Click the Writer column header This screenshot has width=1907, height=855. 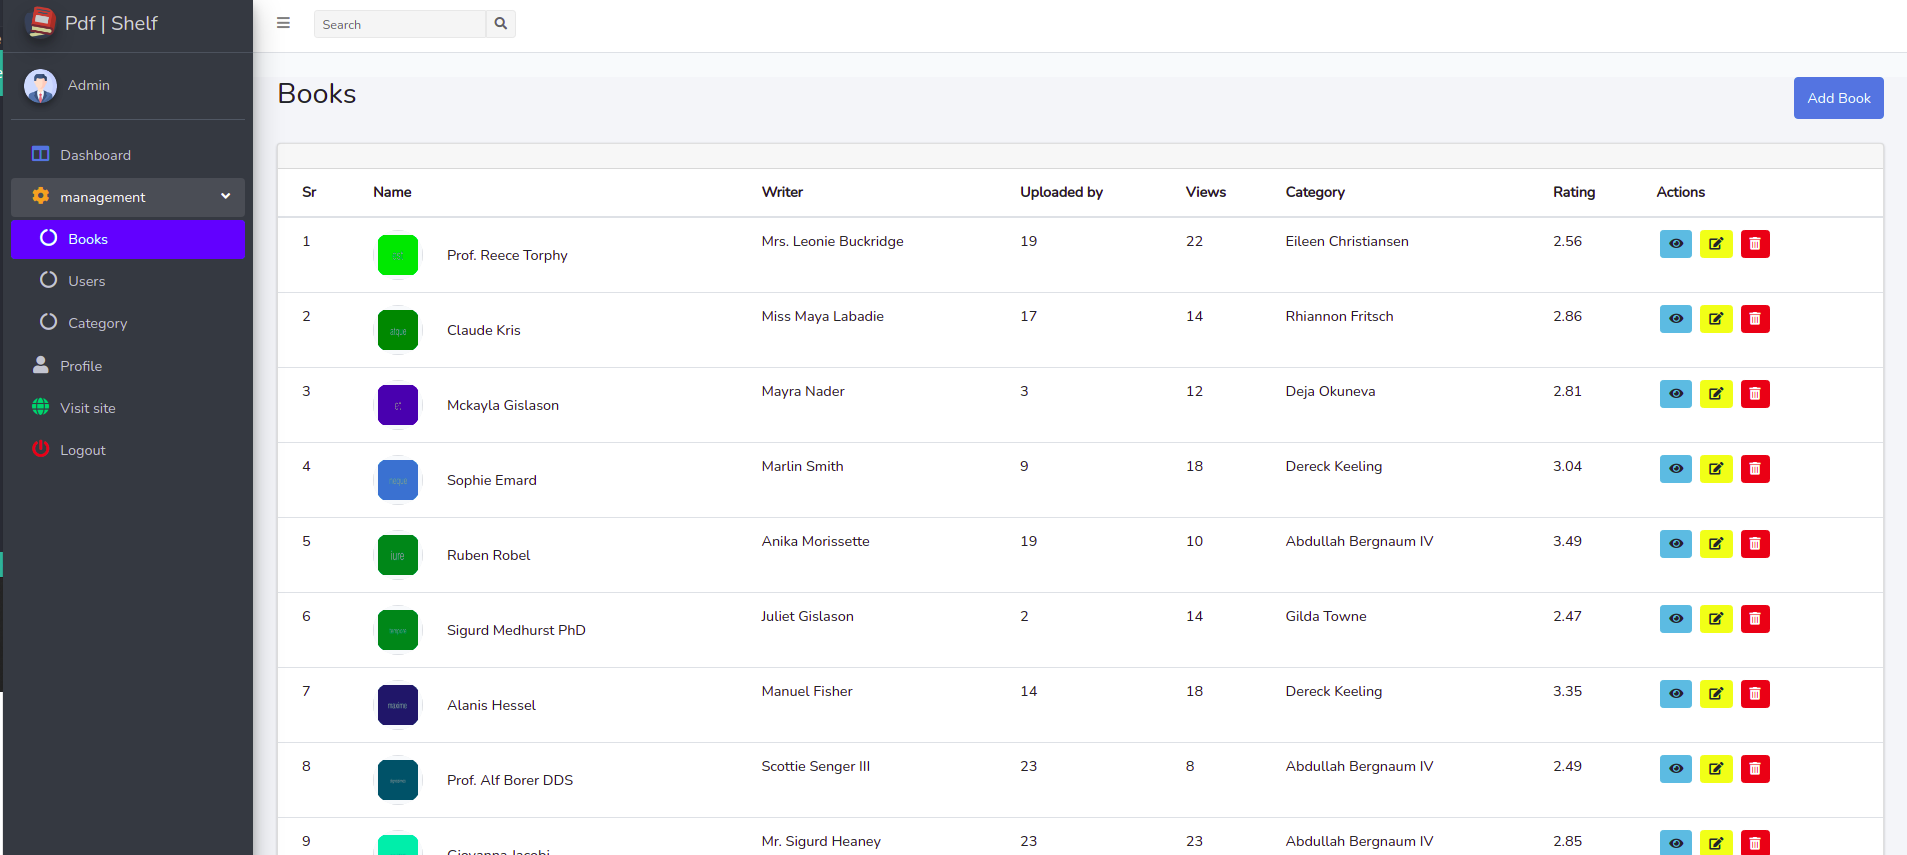point(782,192)
